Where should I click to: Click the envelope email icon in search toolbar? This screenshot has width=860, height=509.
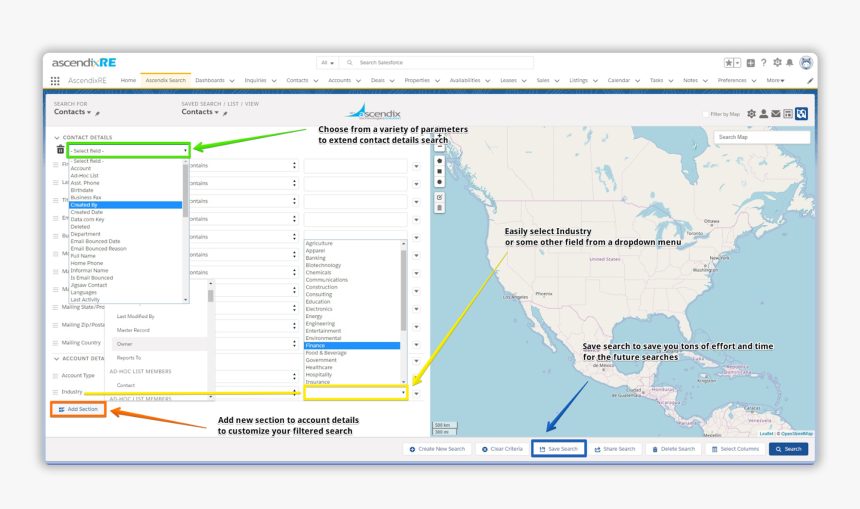[x=776, y=114]
